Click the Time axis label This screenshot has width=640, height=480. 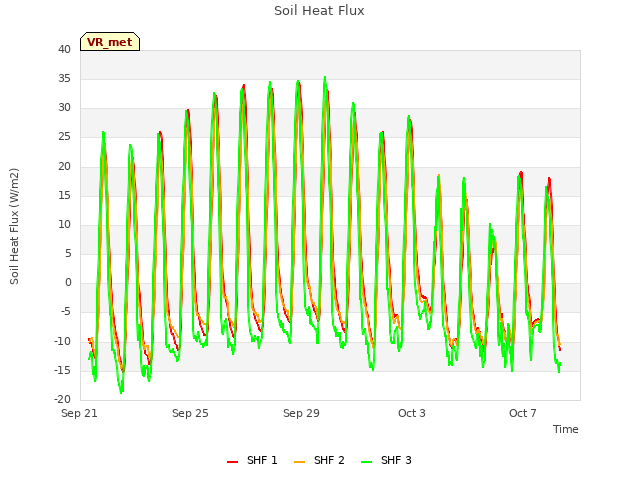pos(566,429)
